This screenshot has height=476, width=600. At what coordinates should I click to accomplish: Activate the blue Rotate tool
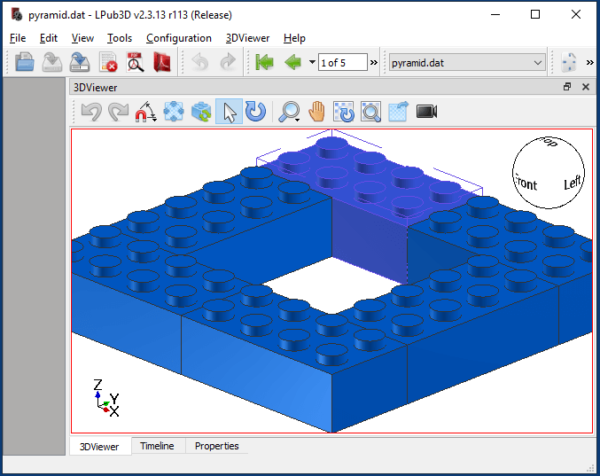256,112
